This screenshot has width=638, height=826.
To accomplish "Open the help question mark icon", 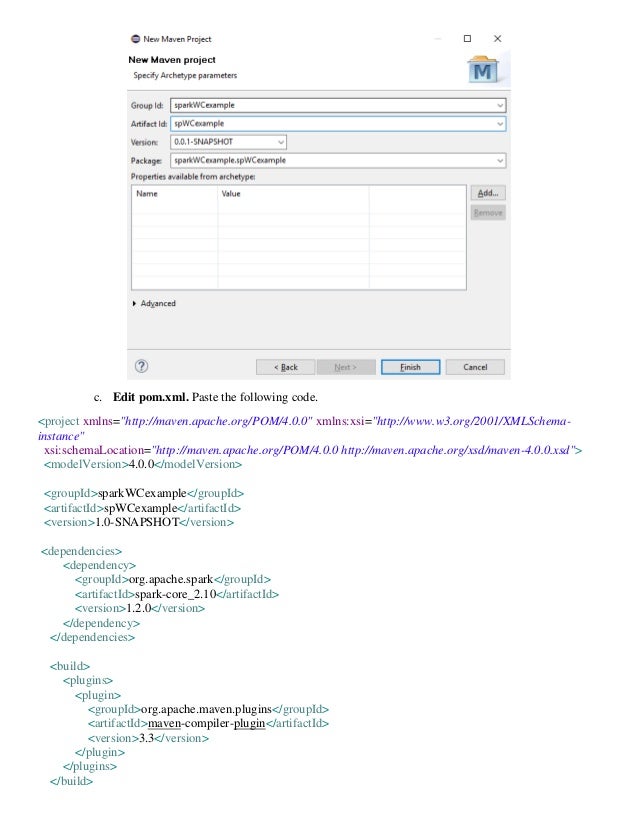I will [141, 366].
